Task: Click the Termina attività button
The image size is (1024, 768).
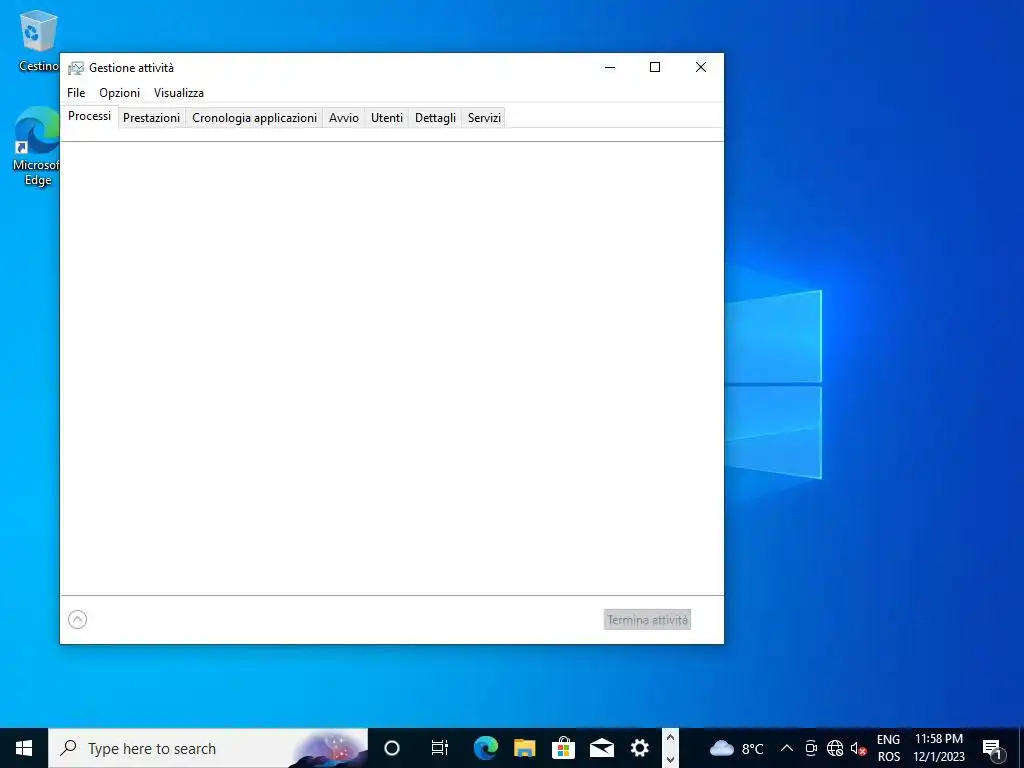Action: [x=647, y=620]
